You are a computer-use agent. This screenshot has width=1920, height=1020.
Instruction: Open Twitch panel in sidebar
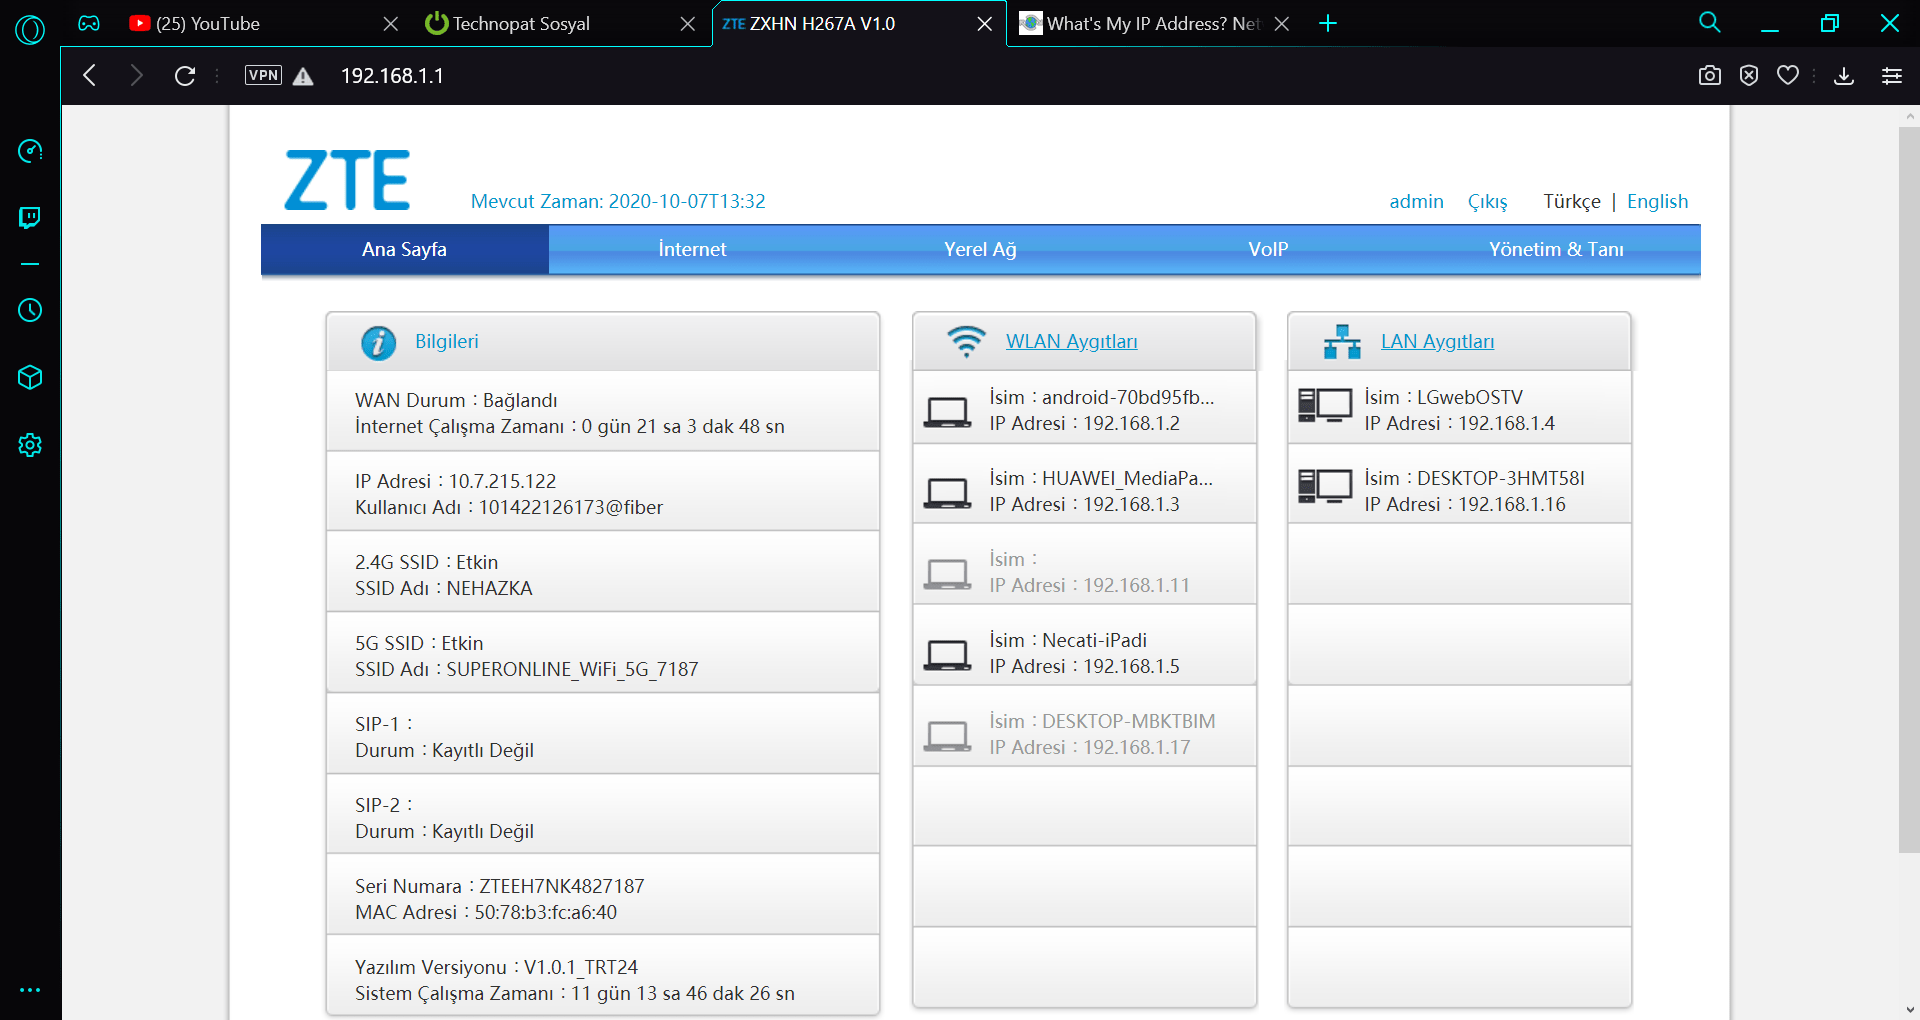click(30, 218)
